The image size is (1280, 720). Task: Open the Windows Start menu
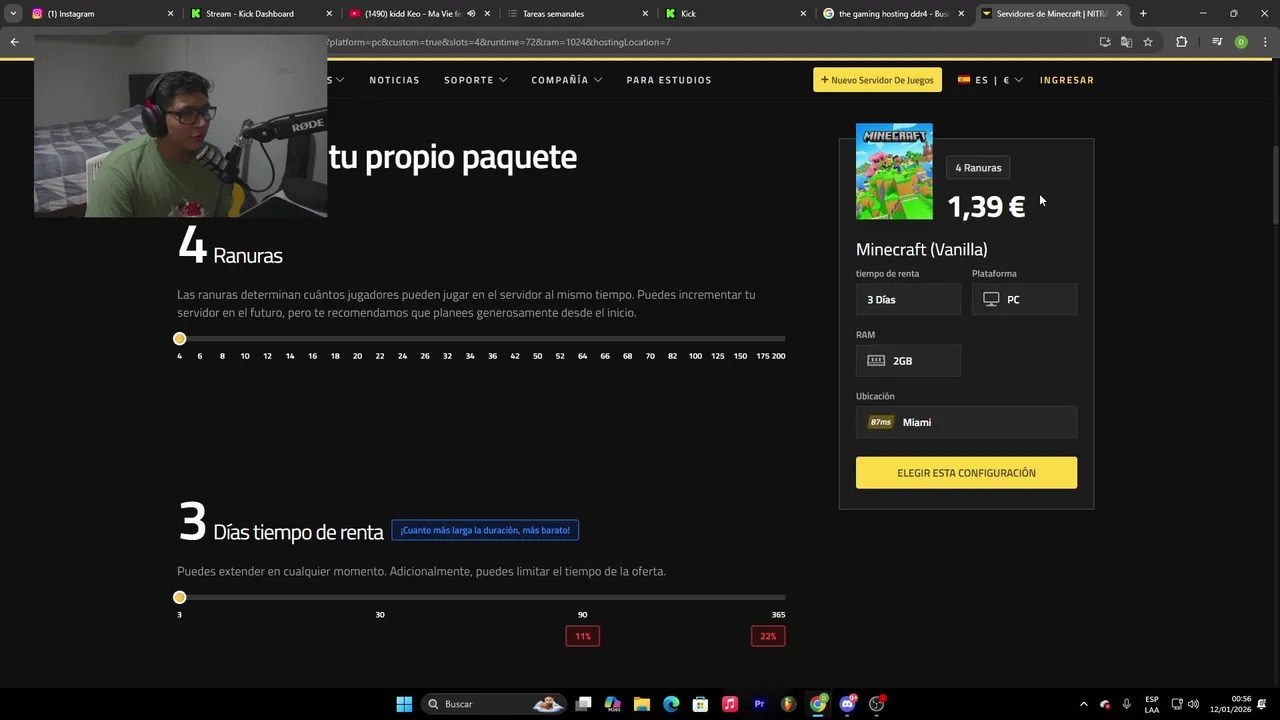pos(404,704)
